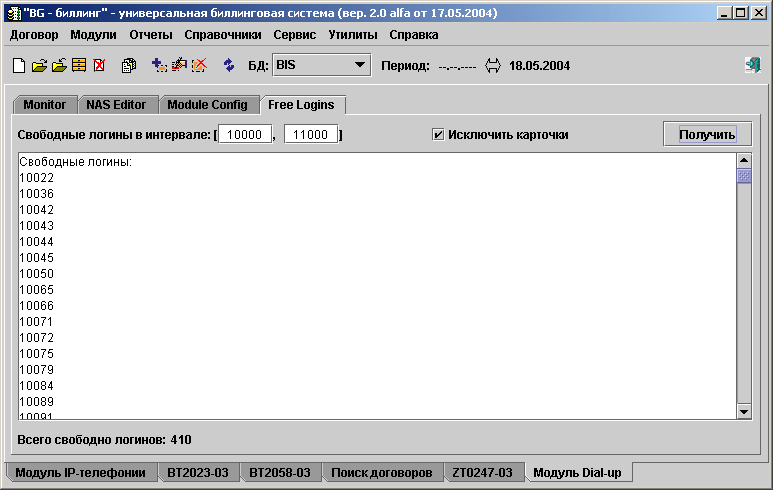Screen dimensions: 773x490
Task: Click the exit door icon at toolbar right
Action: pos(752,66)
